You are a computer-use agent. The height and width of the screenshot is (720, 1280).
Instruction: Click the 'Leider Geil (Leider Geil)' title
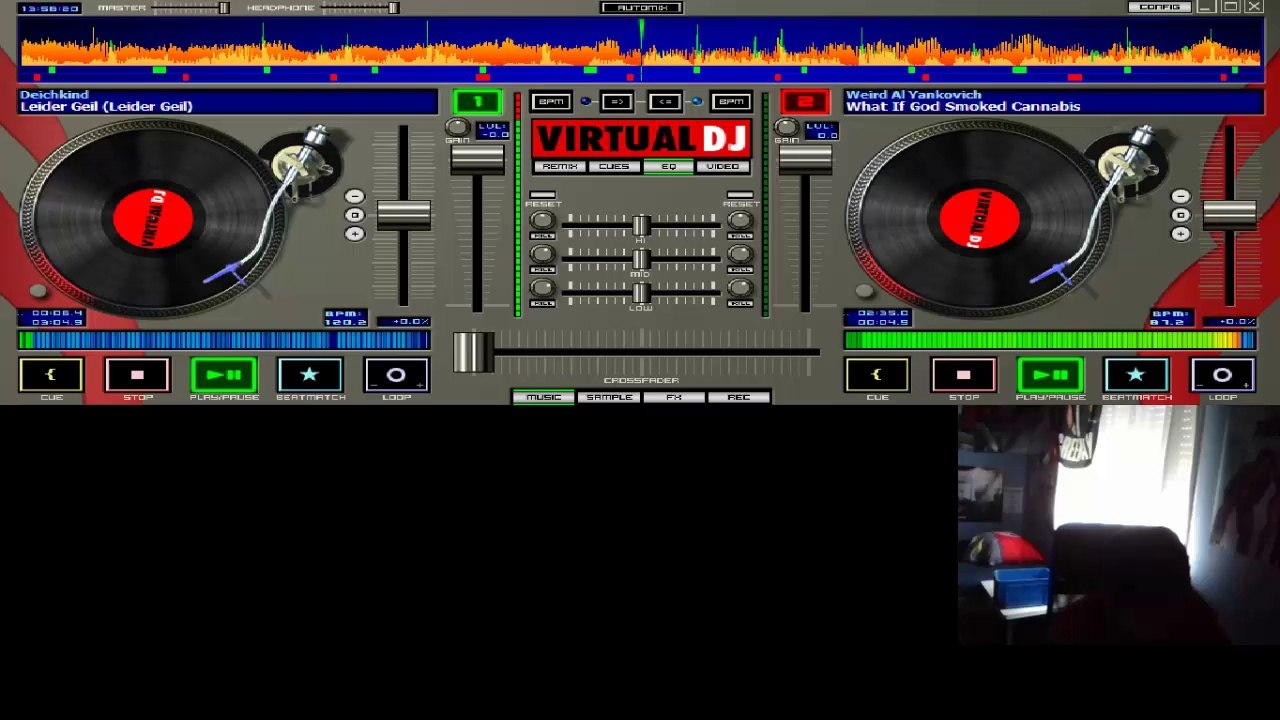pyautogui.click(x=106, y=107)
